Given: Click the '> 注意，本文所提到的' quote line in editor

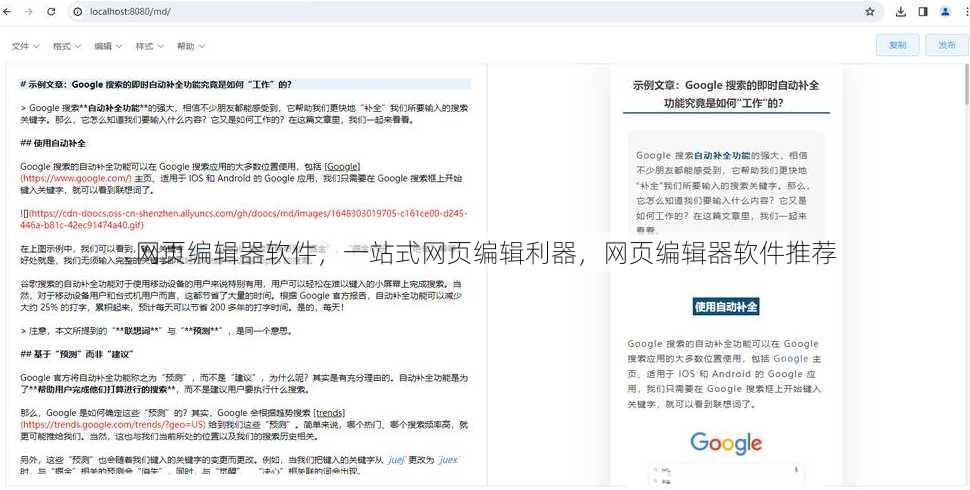Looking at the screenshot, I should [157, 331].
